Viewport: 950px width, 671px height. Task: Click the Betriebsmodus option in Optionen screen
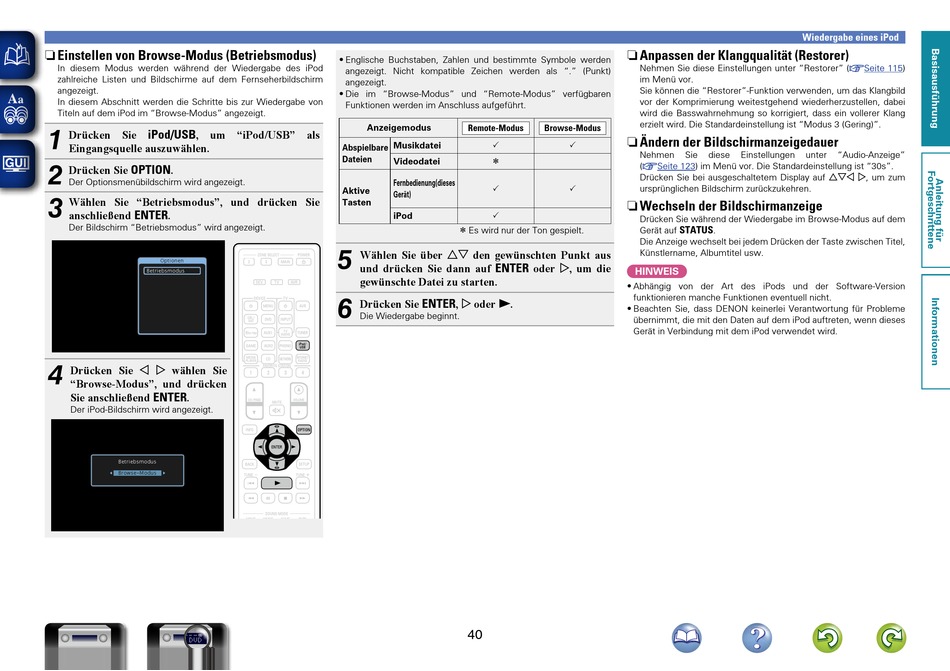(172, 271)
